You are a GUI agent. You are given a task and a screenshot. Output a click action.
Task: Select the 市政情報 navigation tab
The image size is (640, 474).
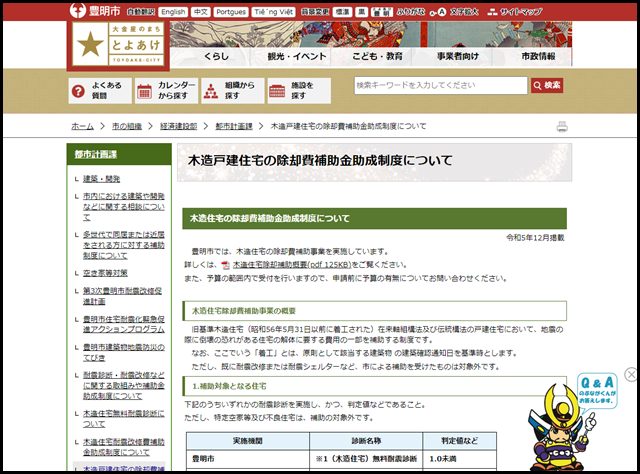point(538,57)
